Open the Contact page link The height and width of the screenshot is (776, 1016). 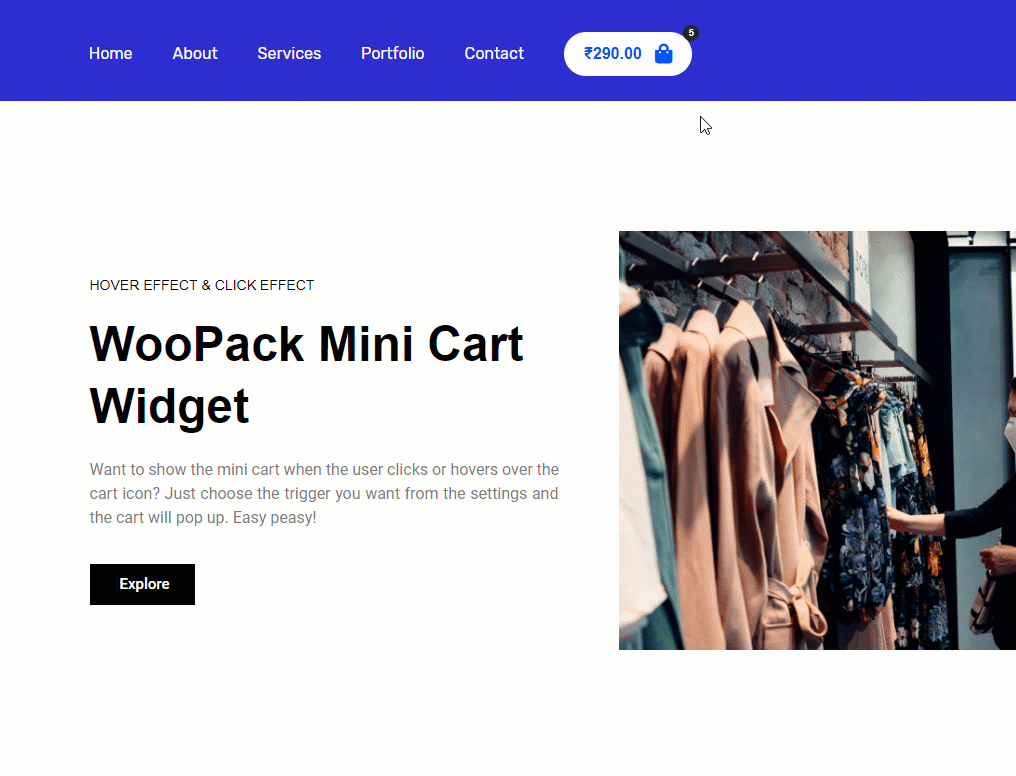pos(494,54)
